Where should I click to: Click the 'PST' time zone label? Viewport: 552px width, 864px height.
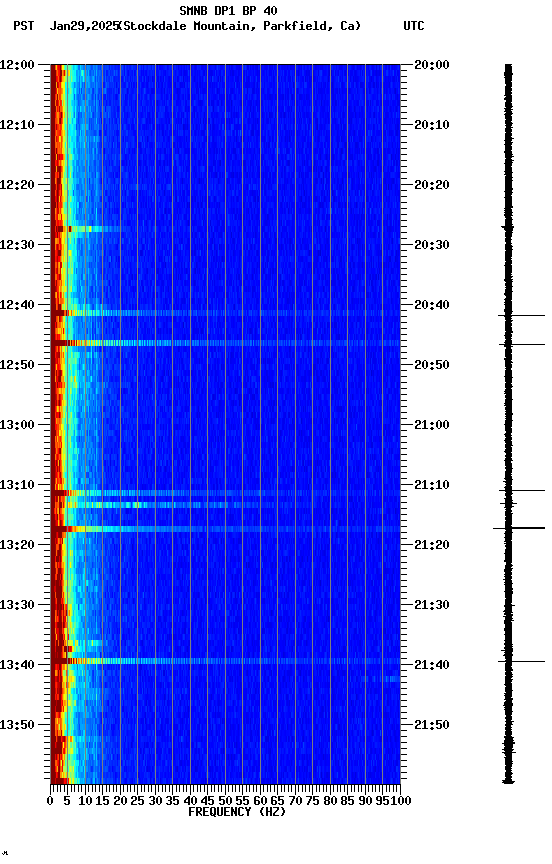(24, 26)
